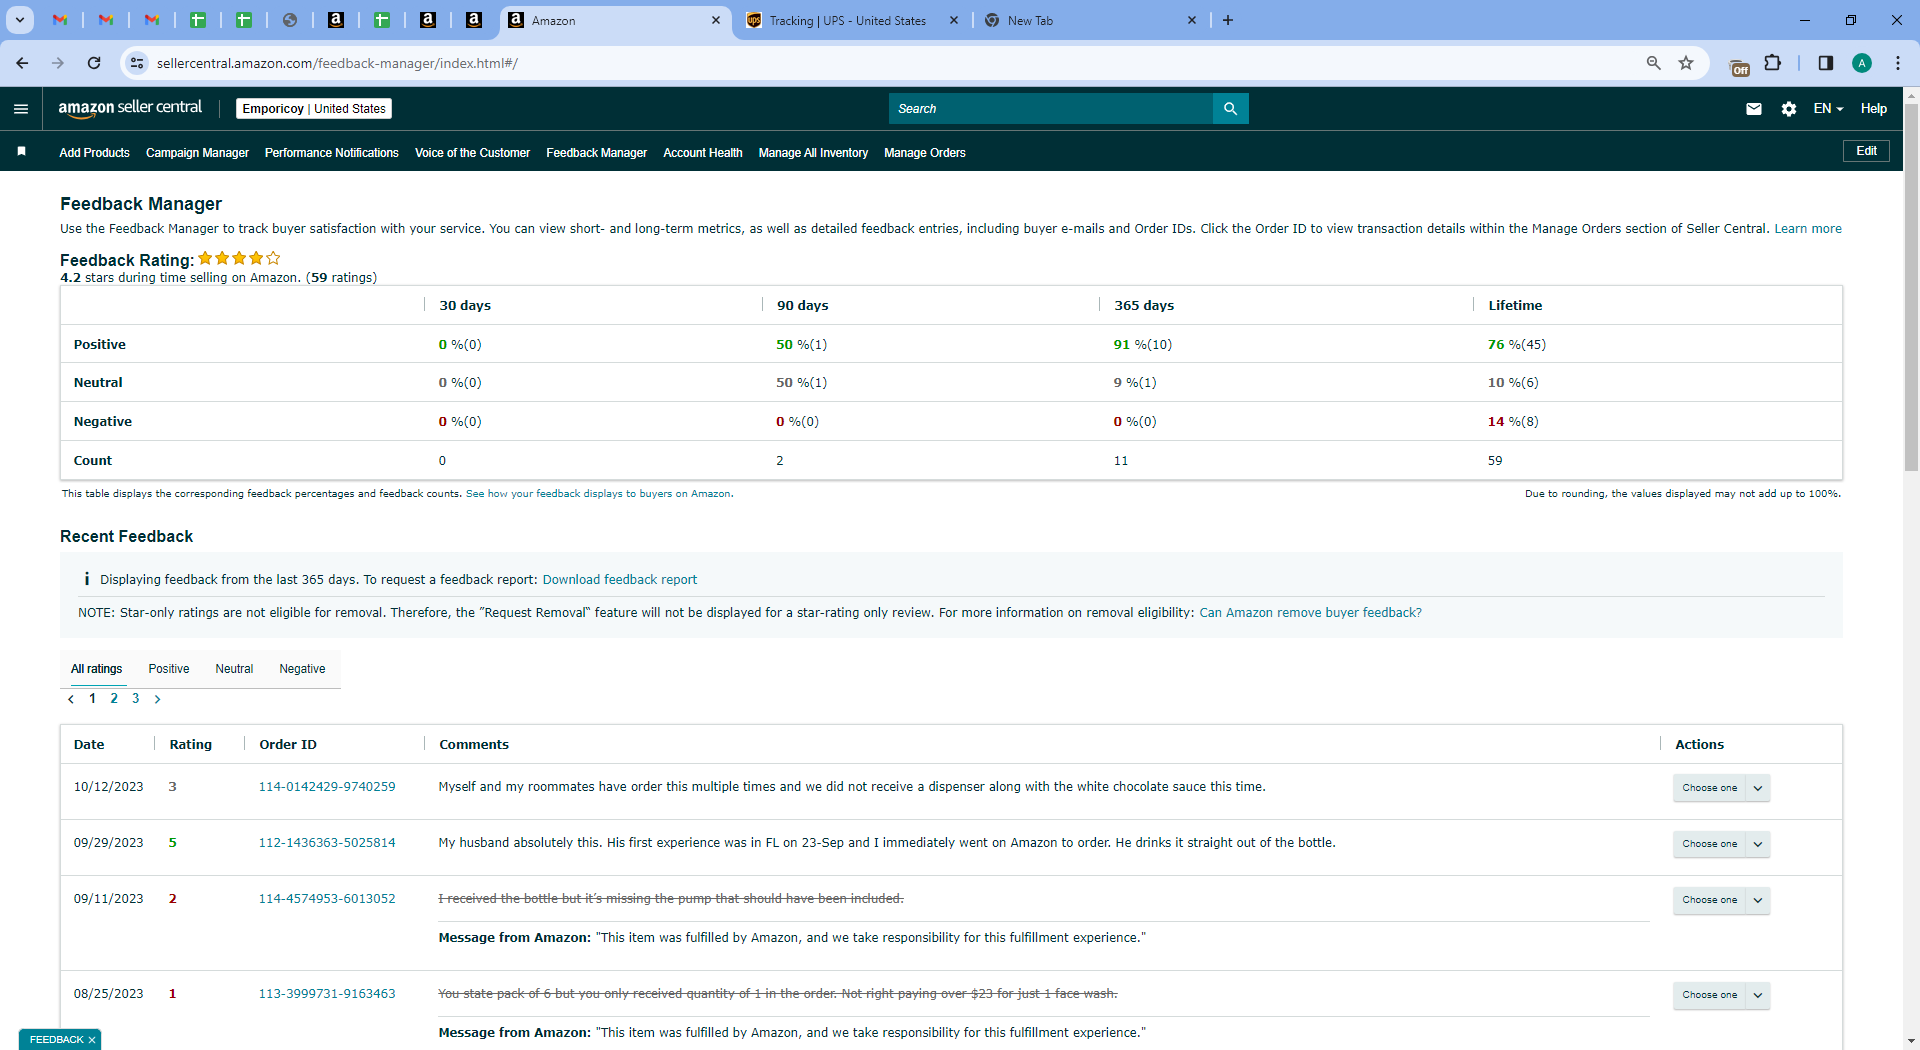Click the info icon next to Displaying feedback

(87, 579)
